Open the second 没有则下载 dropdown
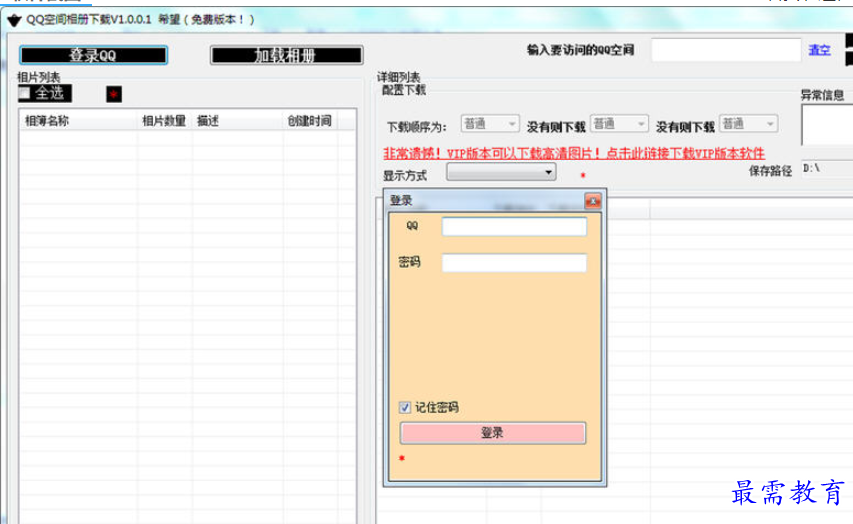 pyautogui.click(x=749, y=124)
